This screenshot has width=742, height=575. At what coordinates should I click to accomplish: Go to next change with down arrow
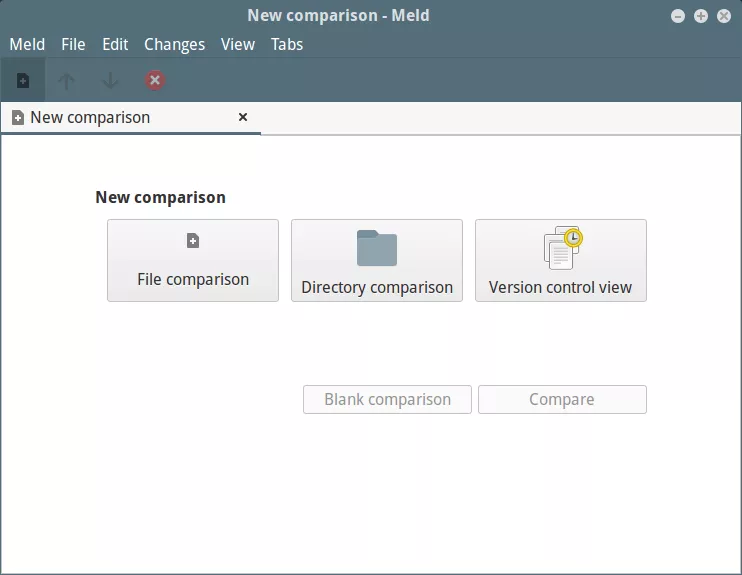[x=111, y=81]
